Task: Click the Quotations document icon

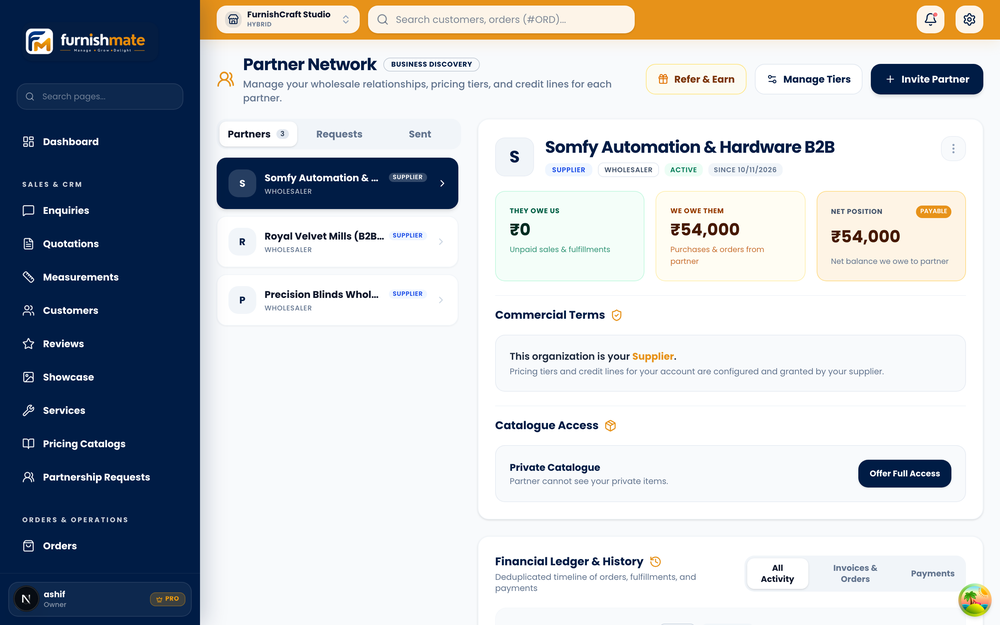Action: coord(28,244)
